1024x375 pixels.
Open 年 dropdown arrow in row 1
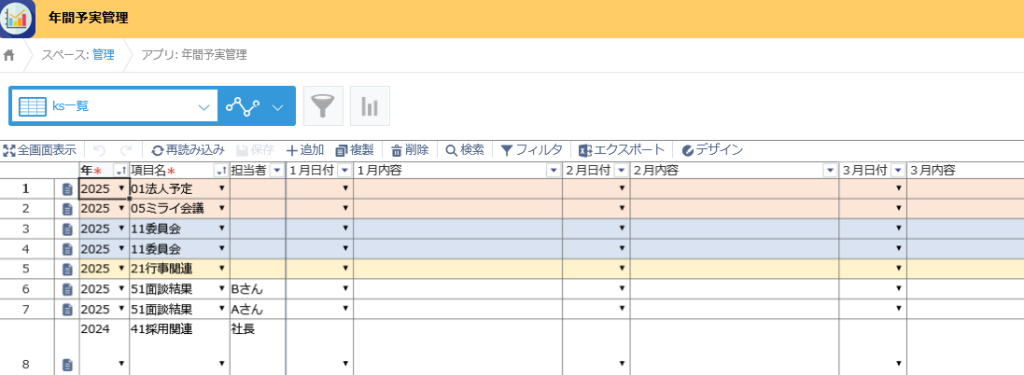(x=121, y=189)
